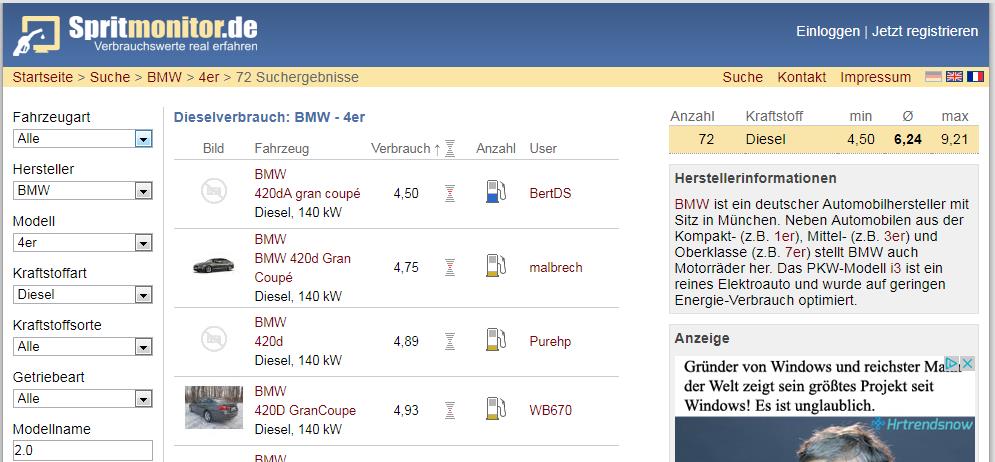This screenshot has width=995, height=462.
Task: Open fuel pump icon for BertDS
Action: click(x=495, y=192)
